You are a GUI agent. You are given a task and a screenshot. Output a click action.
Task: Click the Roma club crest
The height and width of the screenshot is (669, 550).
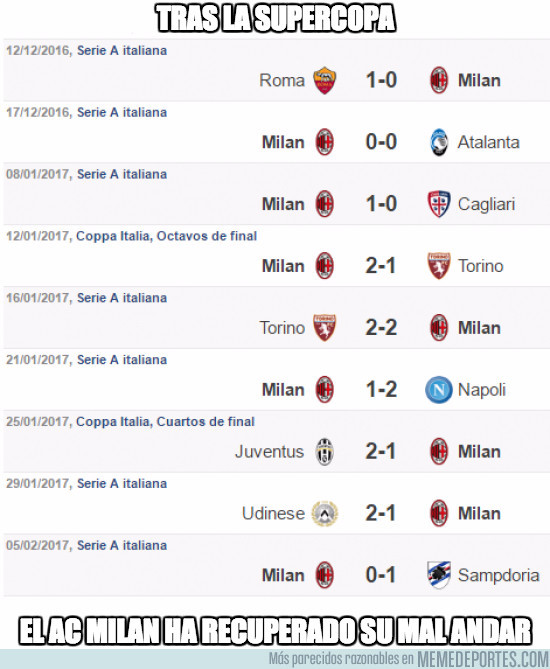click(325, 80)
